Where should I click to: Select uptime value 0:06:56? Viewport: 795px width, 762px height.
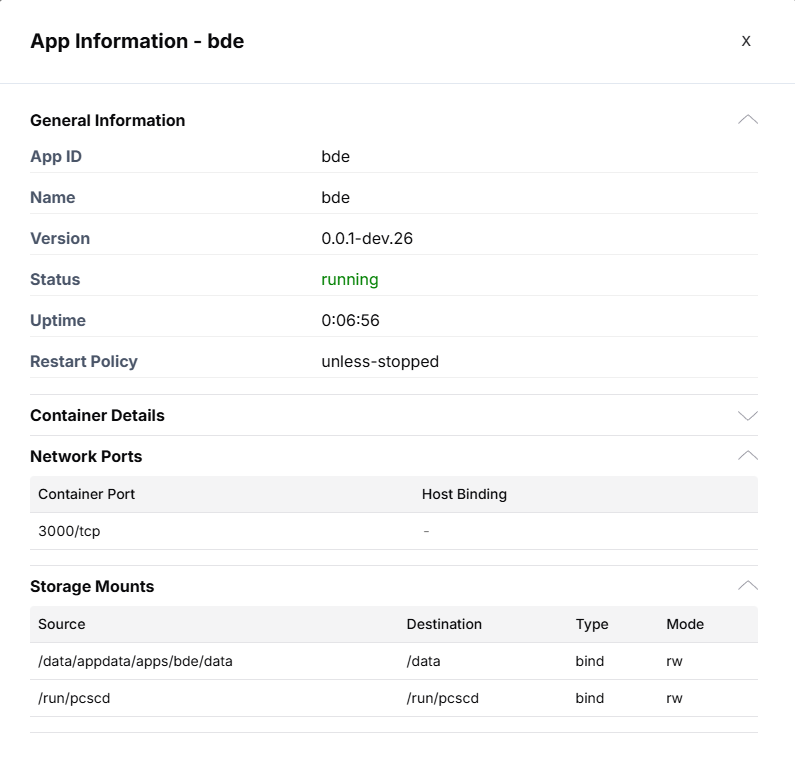coord(350,321)
